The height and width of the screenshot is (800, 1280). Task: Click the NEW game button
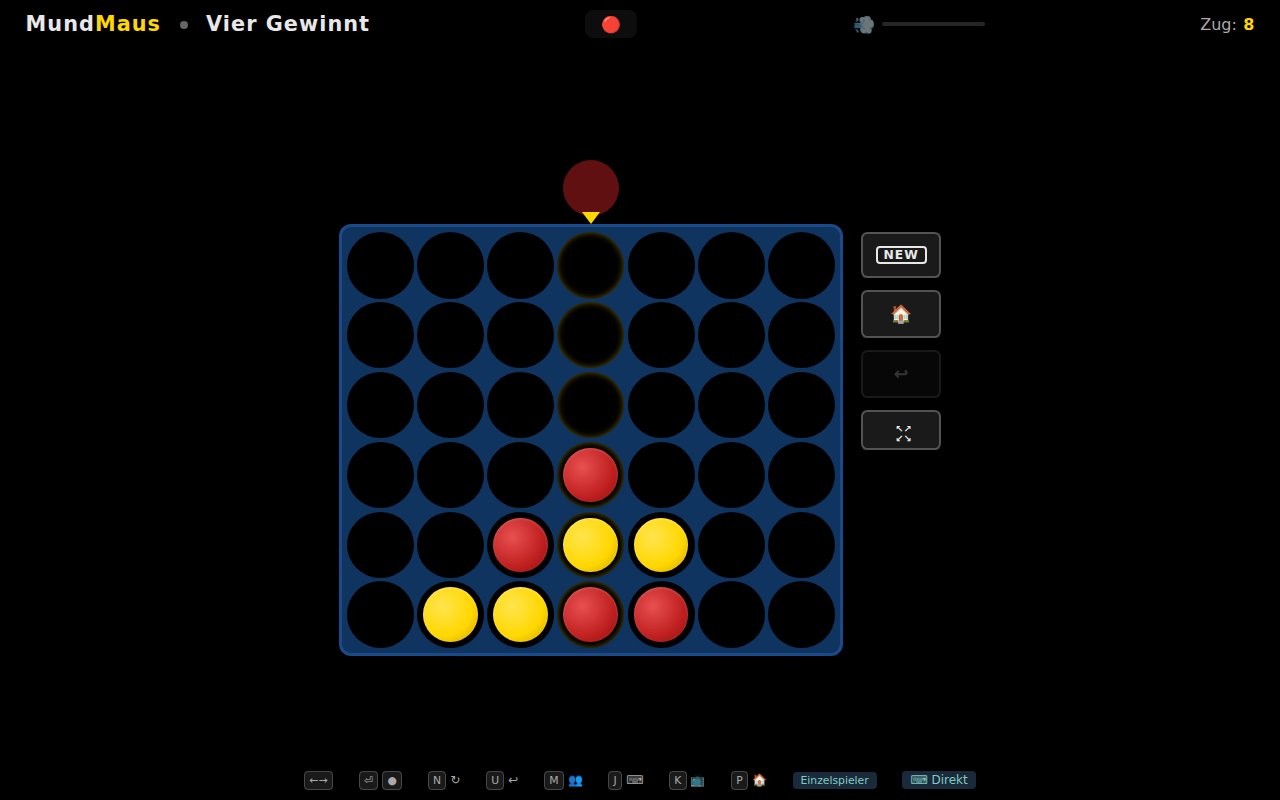pyautogui.click(x=901, y=255)
